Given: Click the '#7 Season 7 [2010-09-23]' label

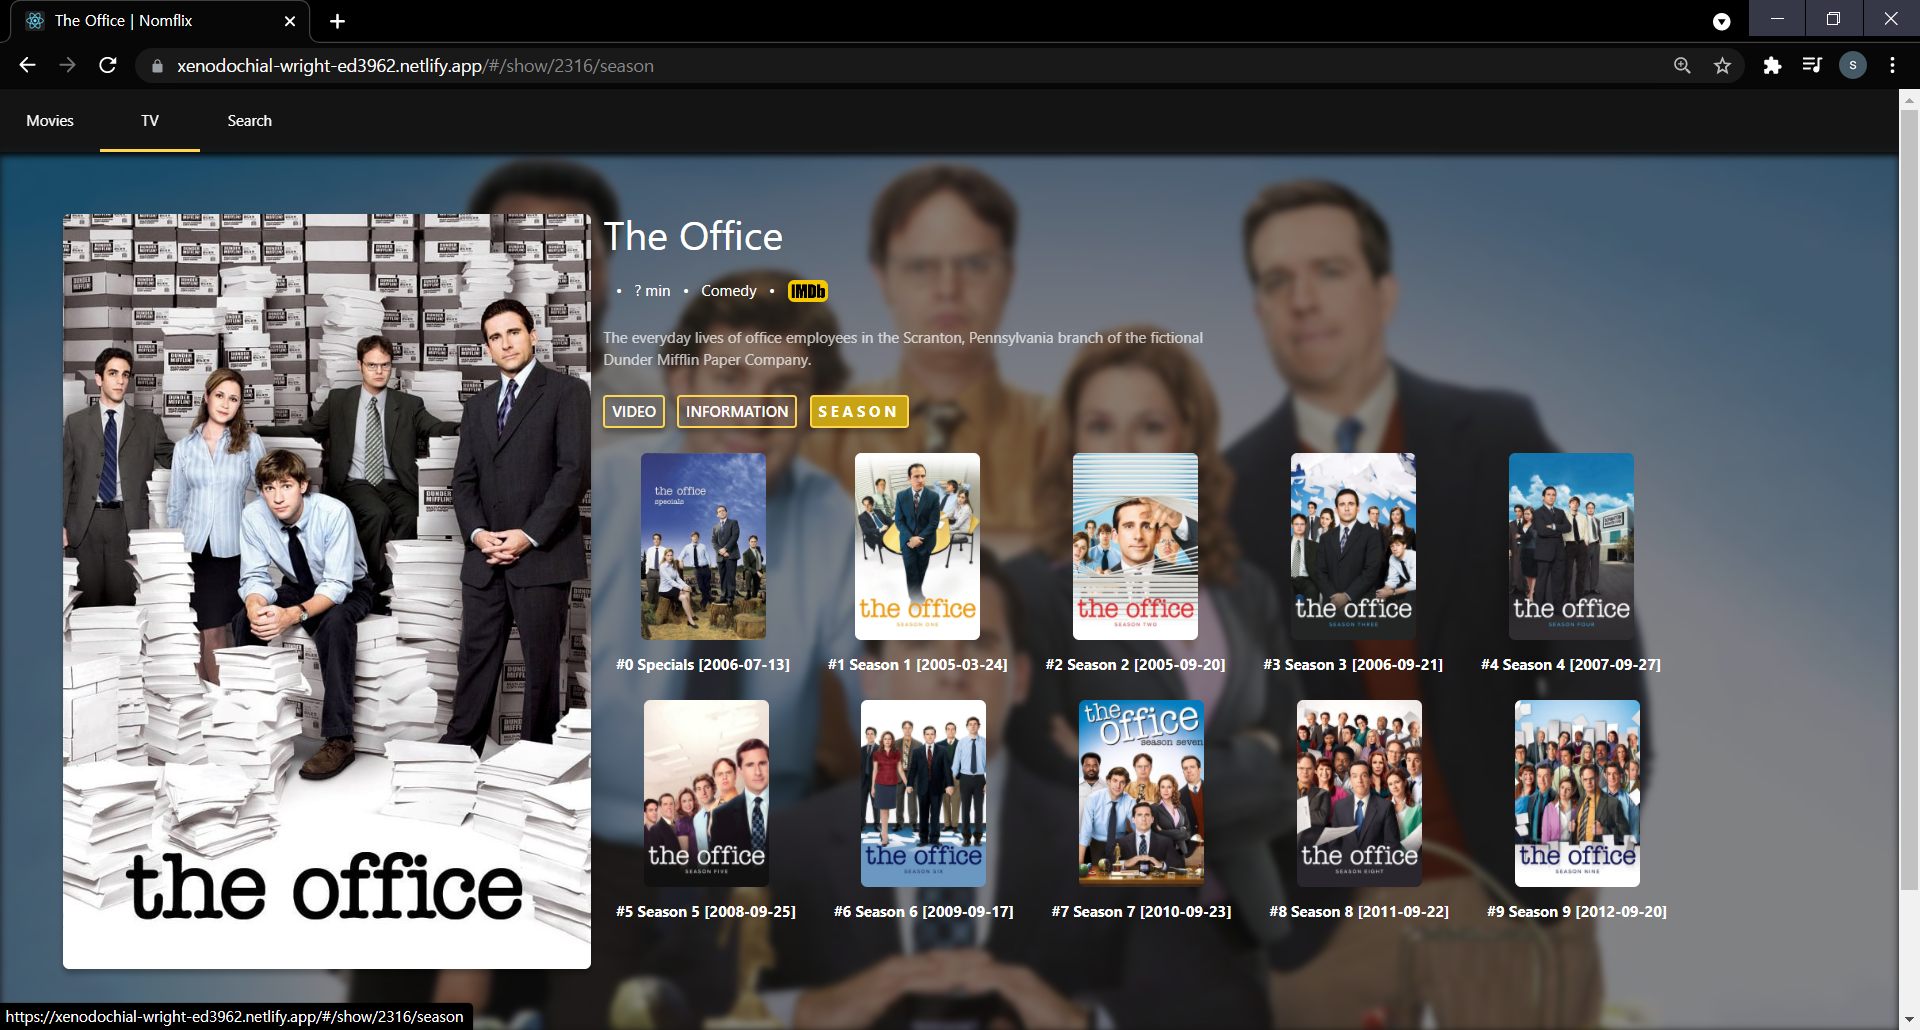Looking at the screenshot, I should click(1141, 911).
